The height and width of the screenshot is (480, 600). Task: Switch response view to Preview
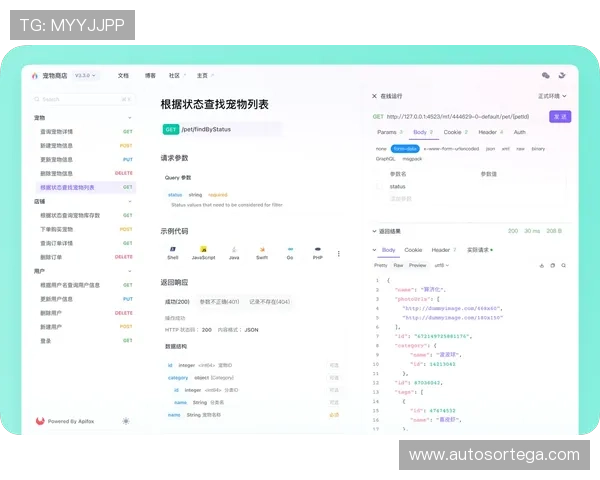(x=417, y=265)
